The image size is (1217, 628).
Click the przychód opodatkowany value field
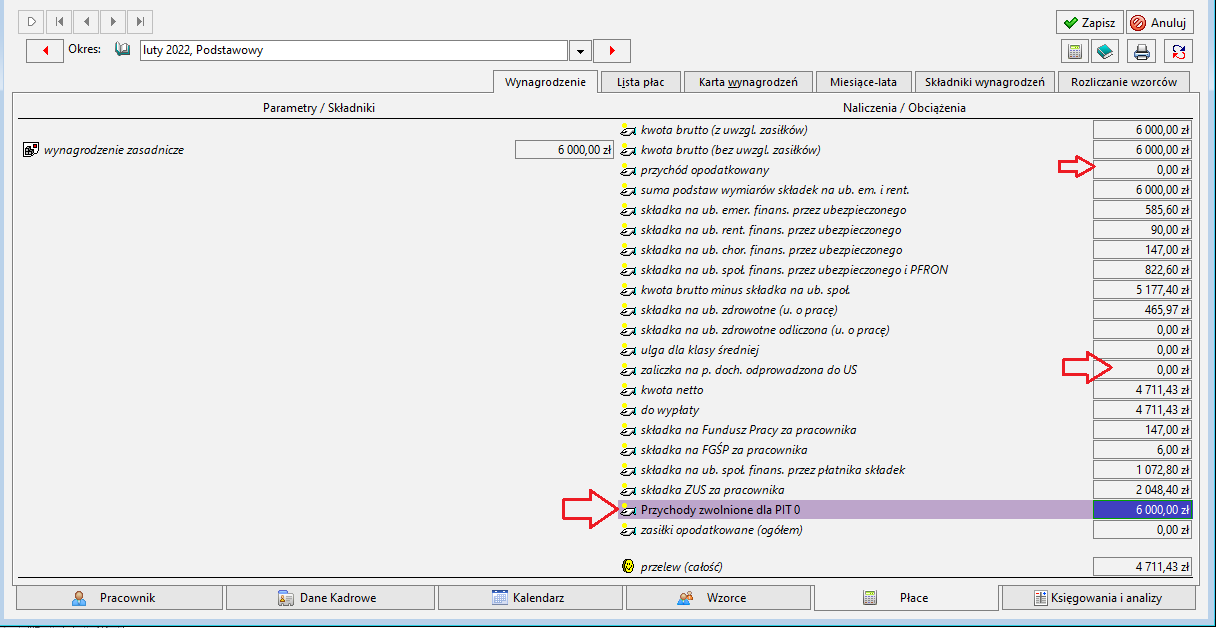point(1143,170)
